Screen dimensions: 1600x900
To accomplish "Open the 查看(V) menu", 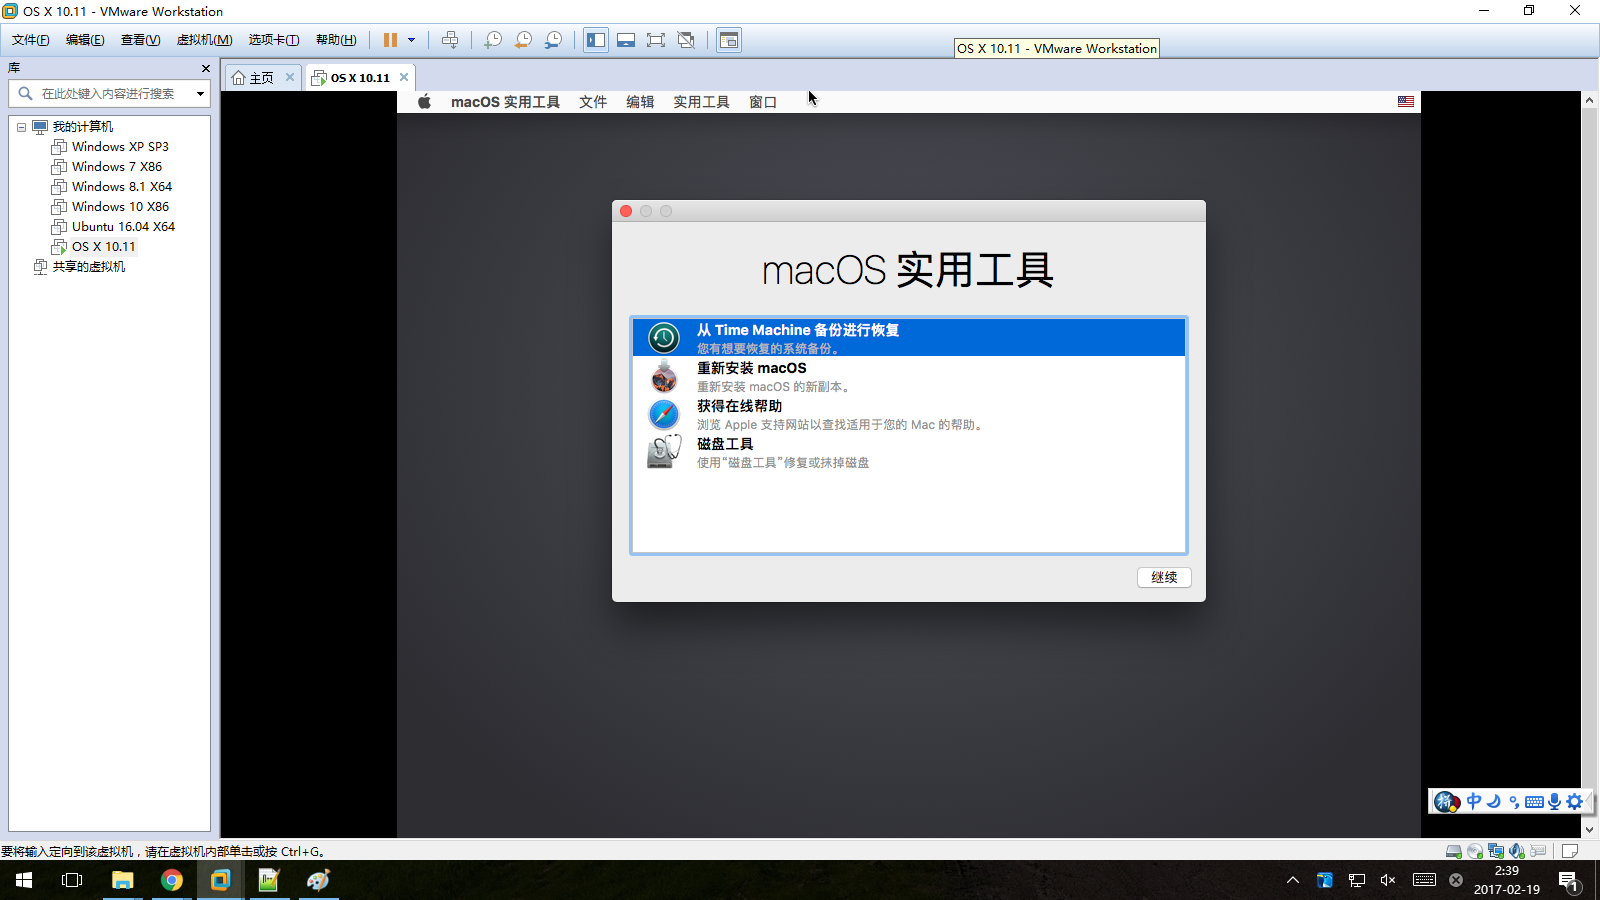I will (140, 40).
